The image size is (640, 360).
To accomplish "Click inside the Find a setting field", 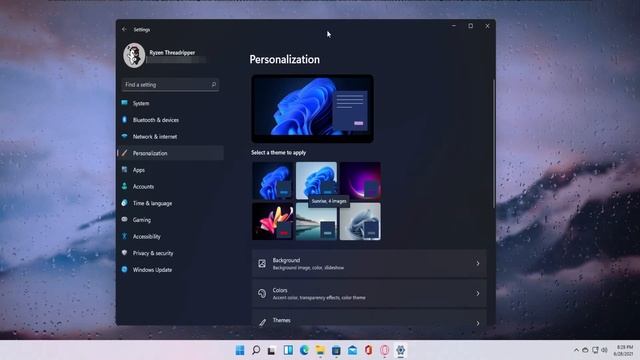I will (170, 84).
